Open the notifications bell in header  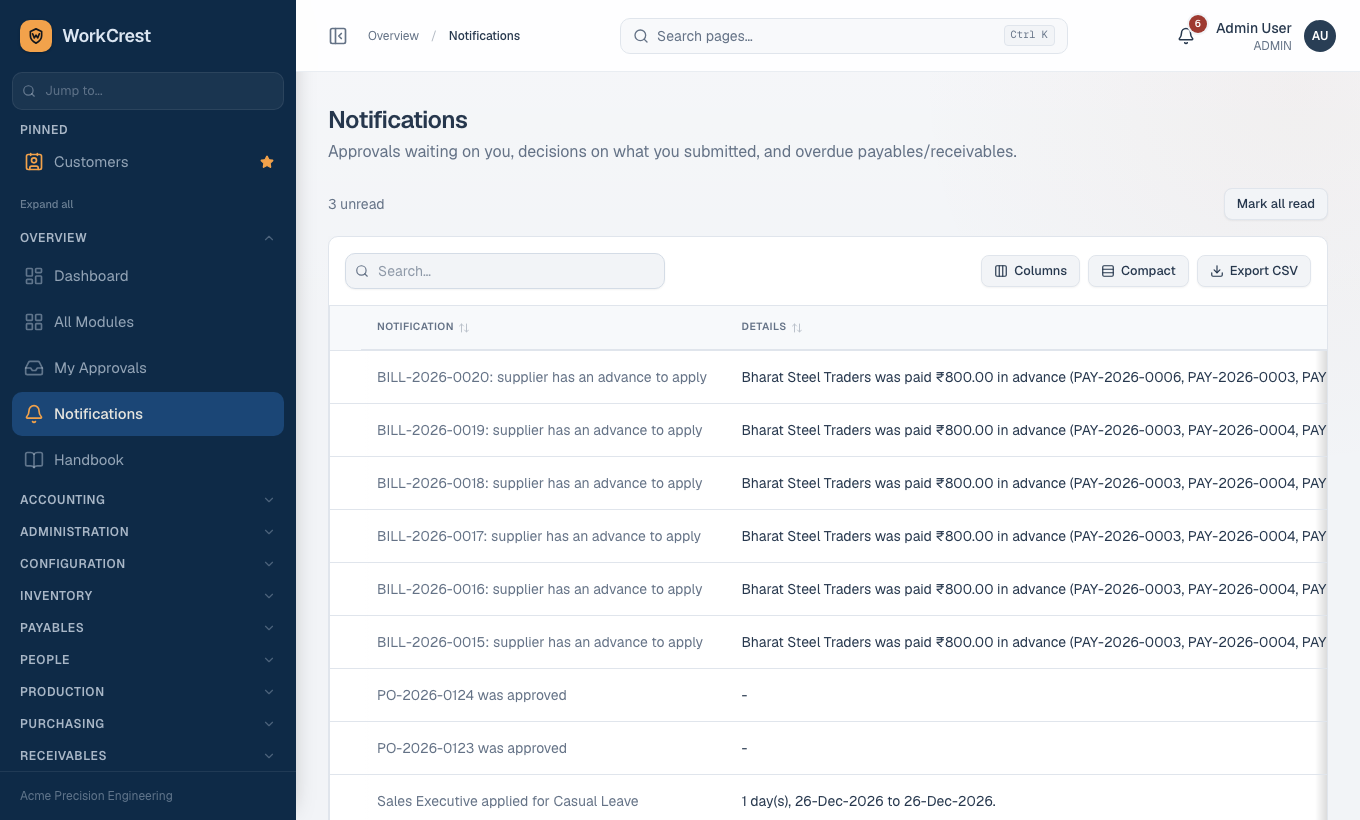[x=1186, y=36]
